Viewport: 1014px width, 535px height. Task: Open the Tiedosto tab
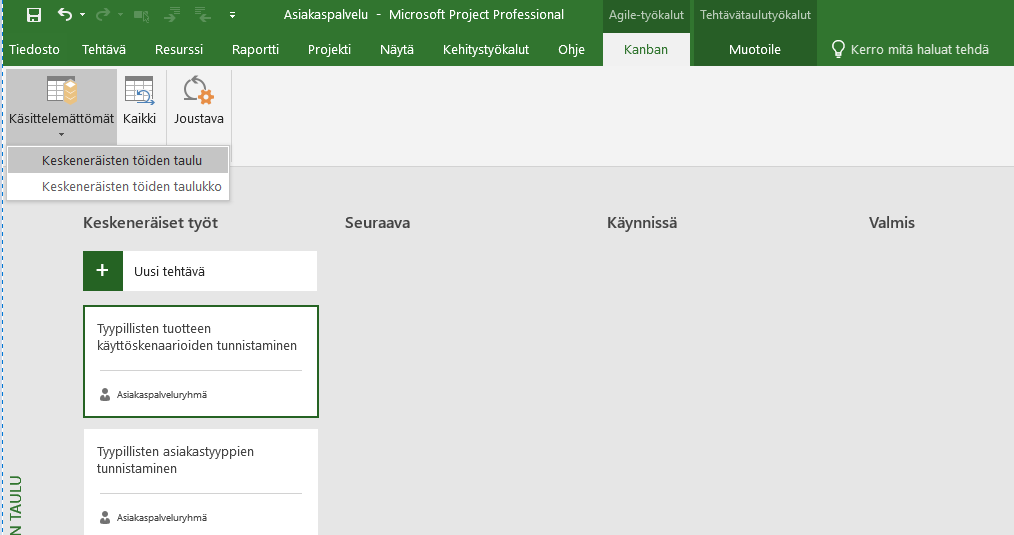(x=35, y=50)
